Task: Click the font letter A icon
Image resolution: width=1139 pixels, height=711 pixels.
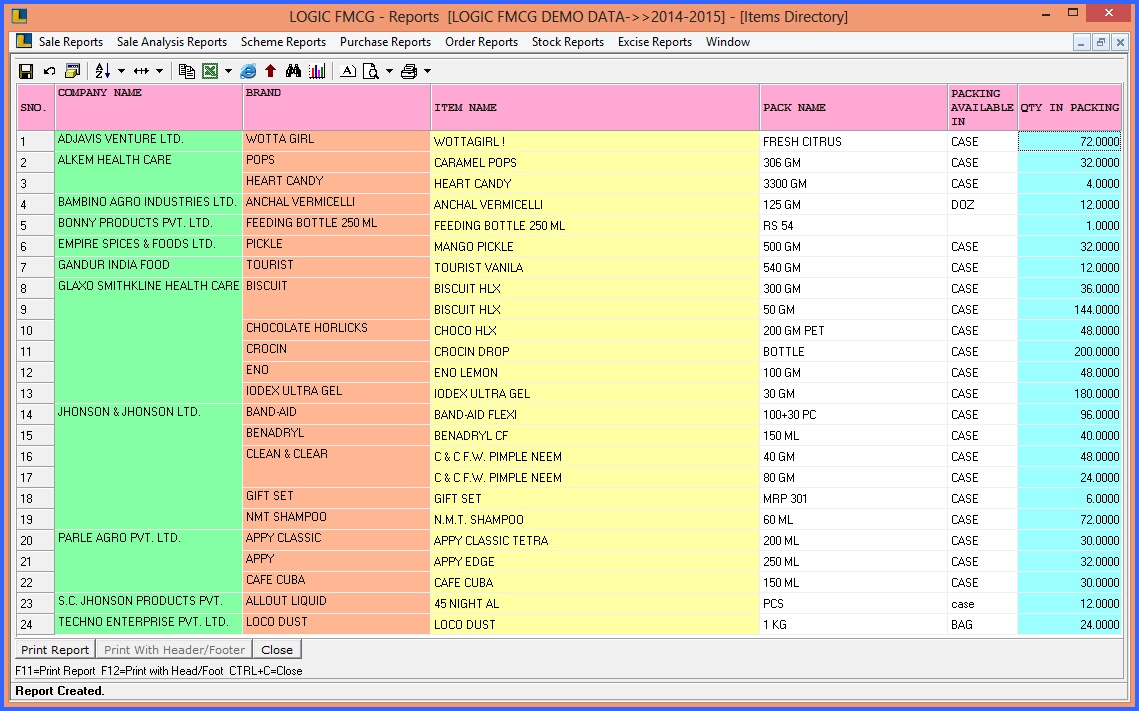Action: (348, 71)
